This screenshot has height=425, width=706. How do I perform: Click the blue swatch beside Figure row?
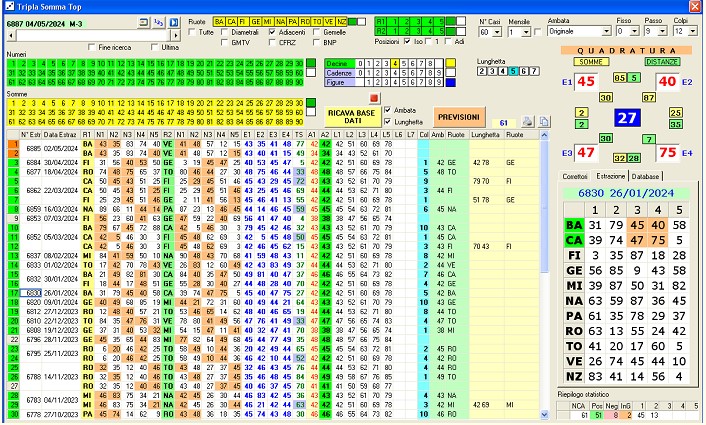[450, 83]
